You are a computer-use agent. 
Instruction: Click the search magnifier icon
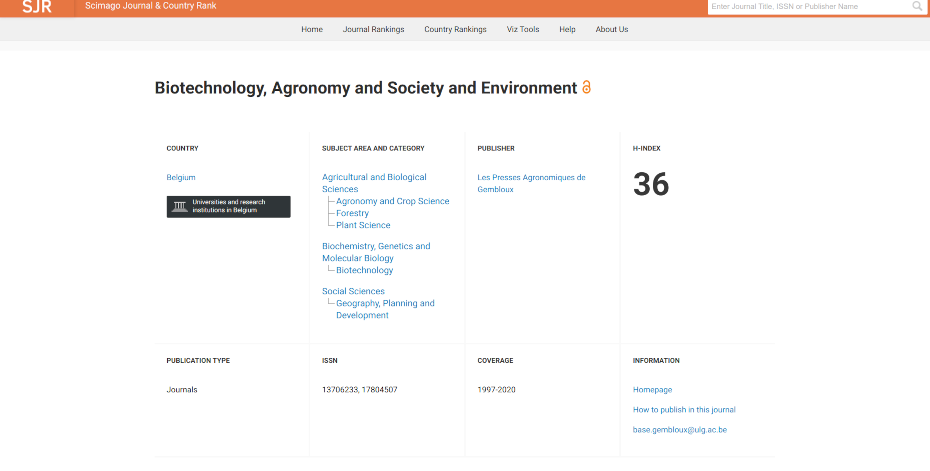pos(917,7)
